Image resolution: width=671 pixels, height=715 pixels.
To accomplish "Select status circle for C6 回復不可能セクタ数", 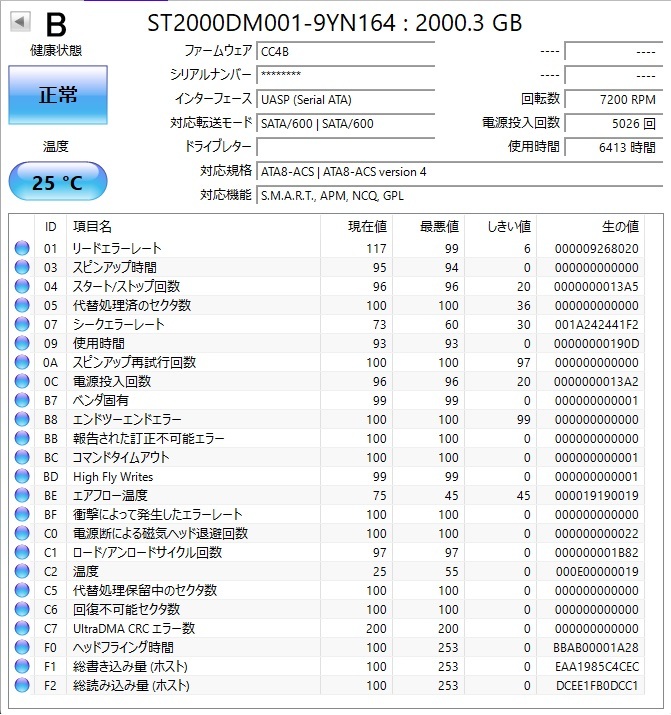I will [22, 609].
